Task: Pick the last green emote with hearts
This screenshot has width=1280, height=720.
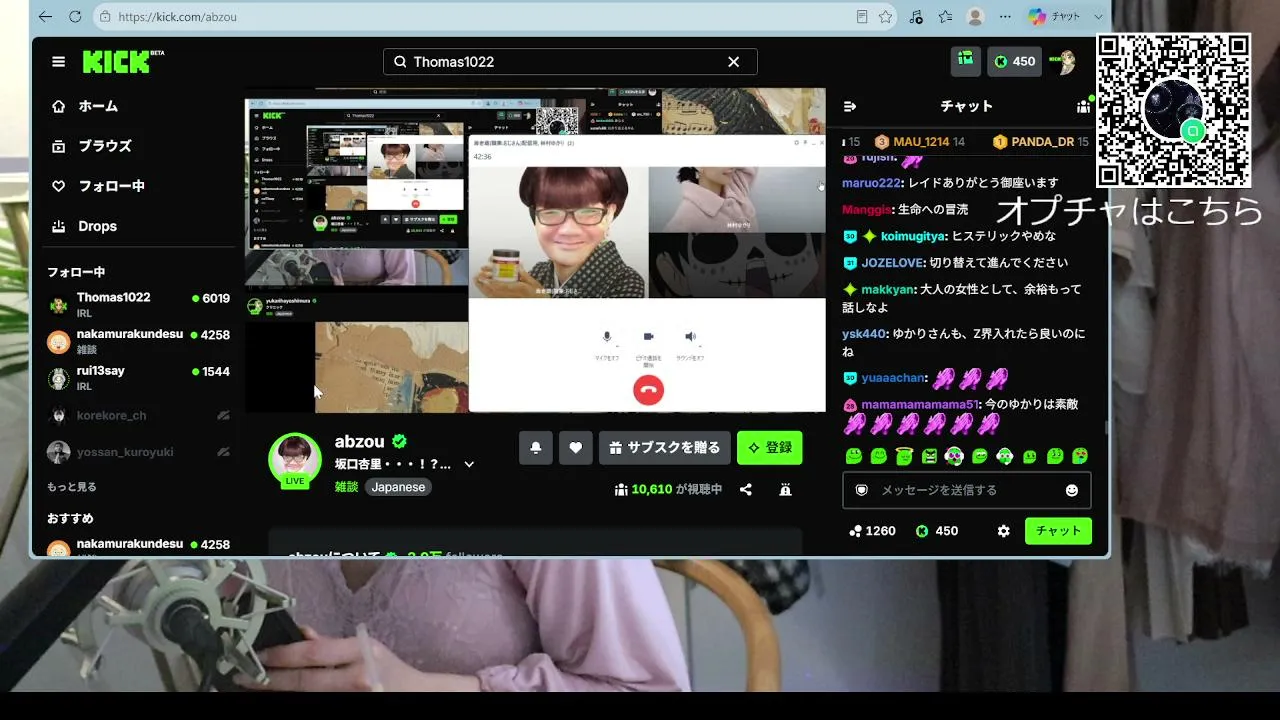Action: tap(1080, 456)
